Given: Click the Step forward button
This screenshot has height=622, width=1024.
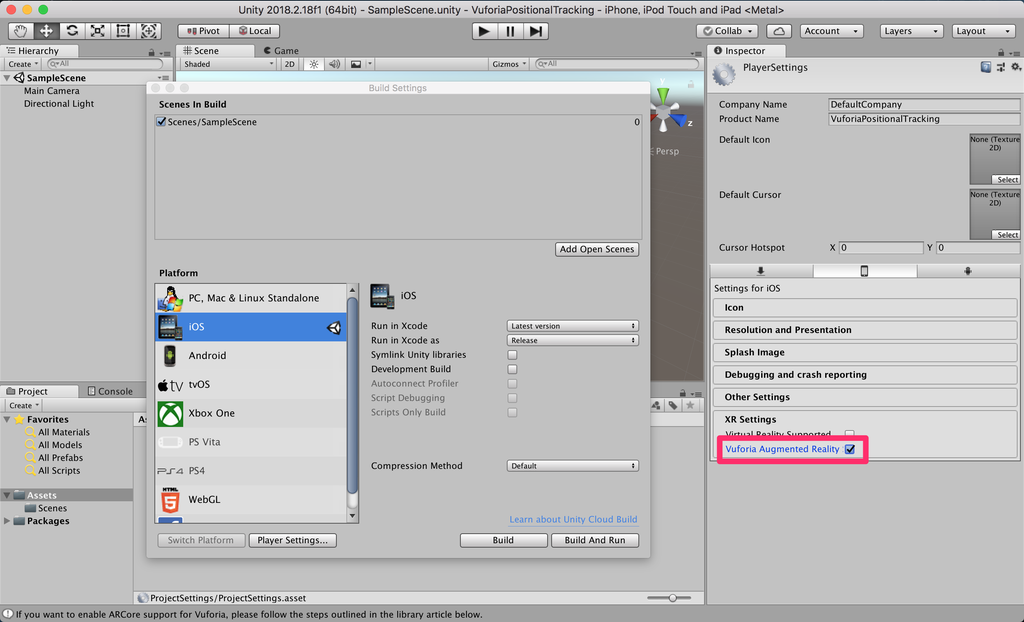Looking at the screenshot, I should 536,31.
